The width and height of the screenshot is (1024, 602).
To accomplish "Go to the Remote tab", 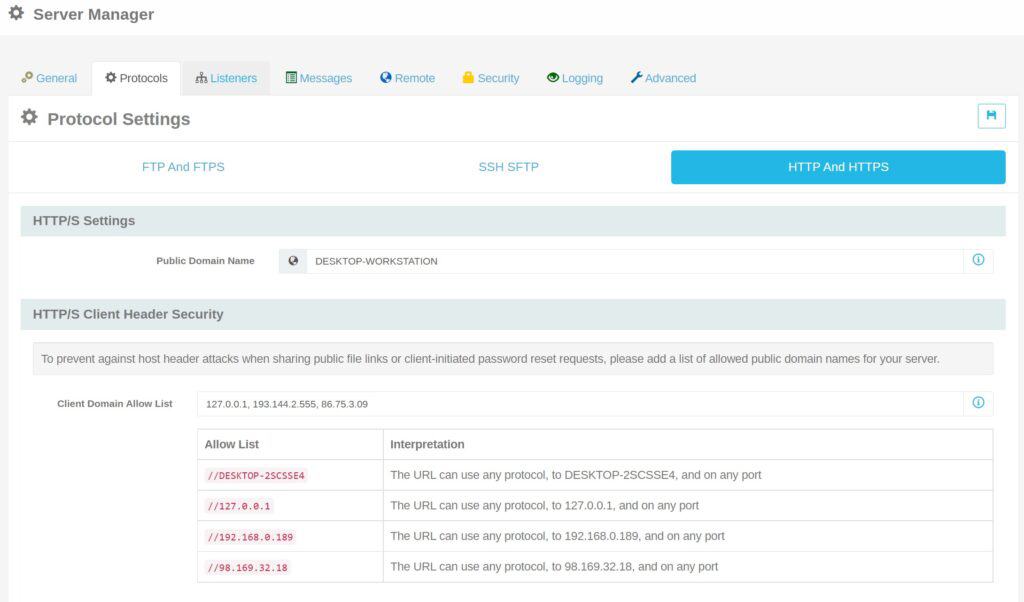I will (x=408, y=78).
